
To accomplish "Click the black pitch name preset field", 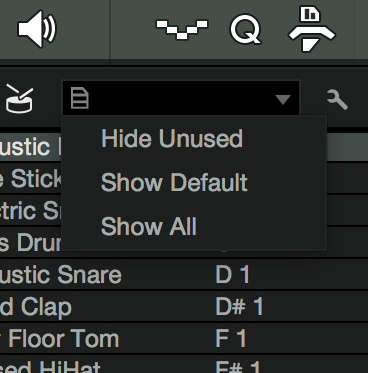I will (181, 98).
